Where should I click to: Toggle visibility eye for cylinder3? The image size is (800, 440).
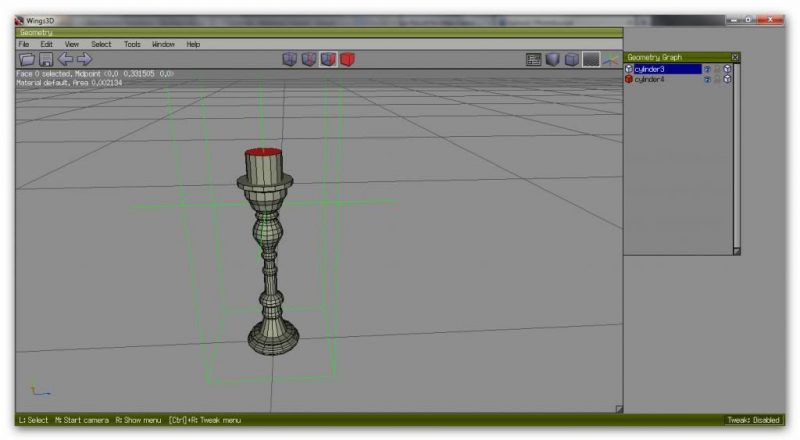tap(706, 69)
